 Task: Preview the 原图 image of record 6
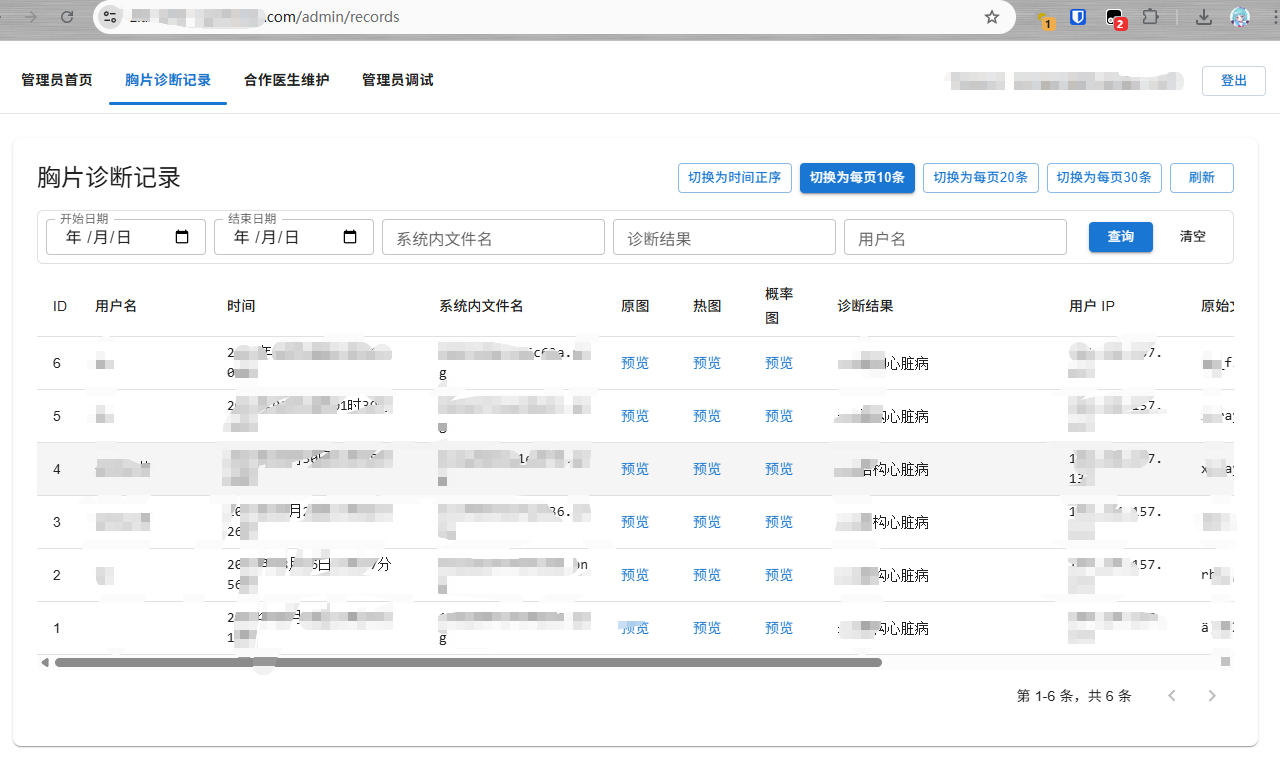(635, 363)
